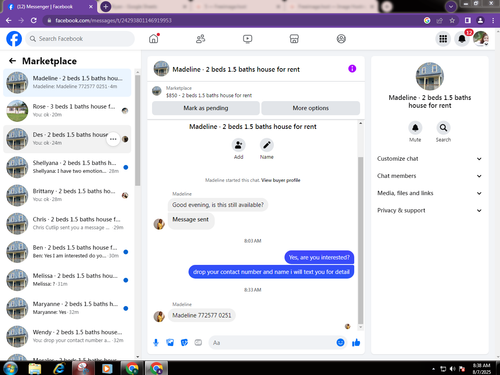
Task: Go to the Home feed icon
Action: tap(154, 39)
